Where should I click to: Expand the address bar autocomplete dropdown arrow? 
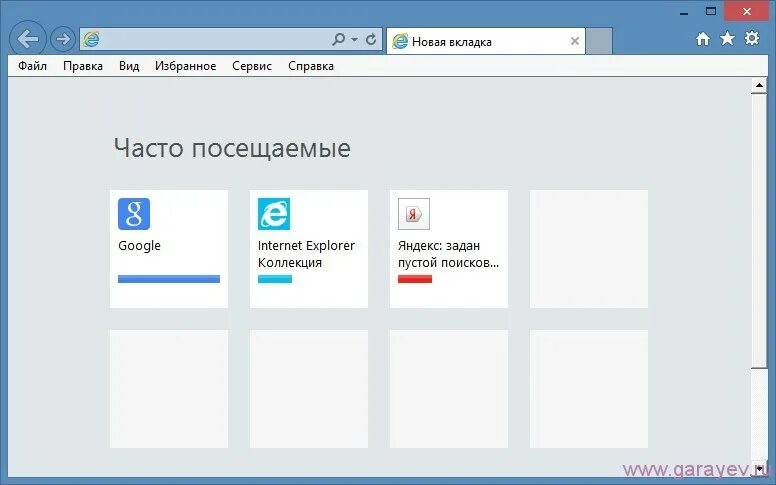(x=354, y=39)
